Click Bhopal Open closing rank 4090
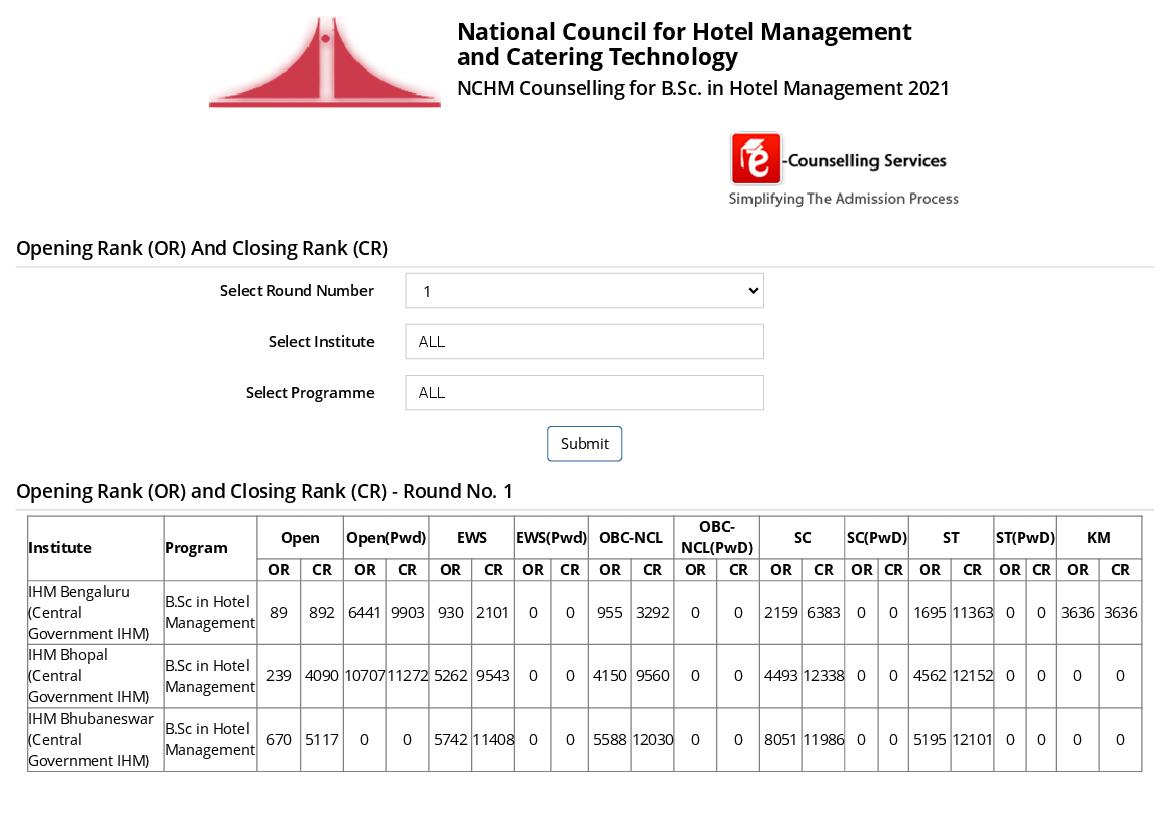This screenshot has height=826, width=1169. tap(322, 676)
